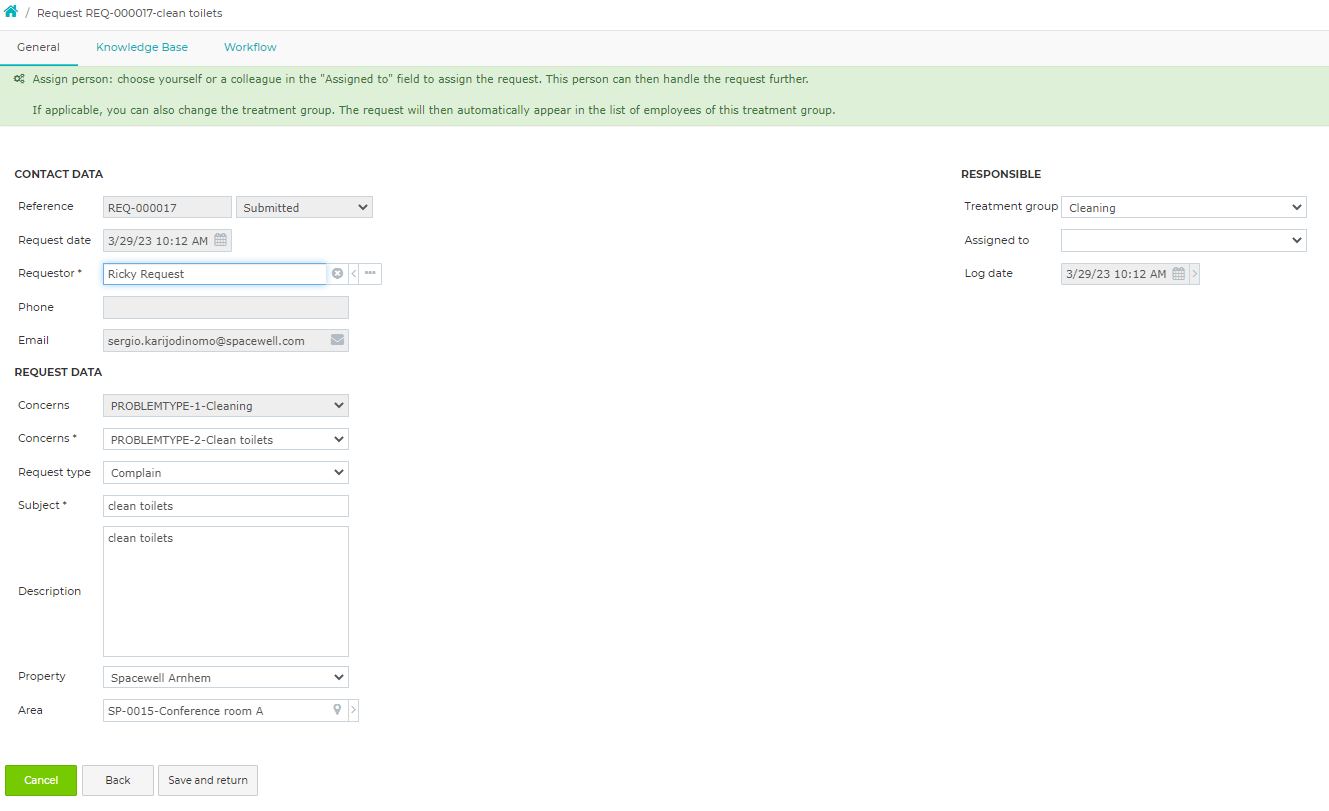
Task: Open the Log date calendar picker
Action: coord(1179,274)
